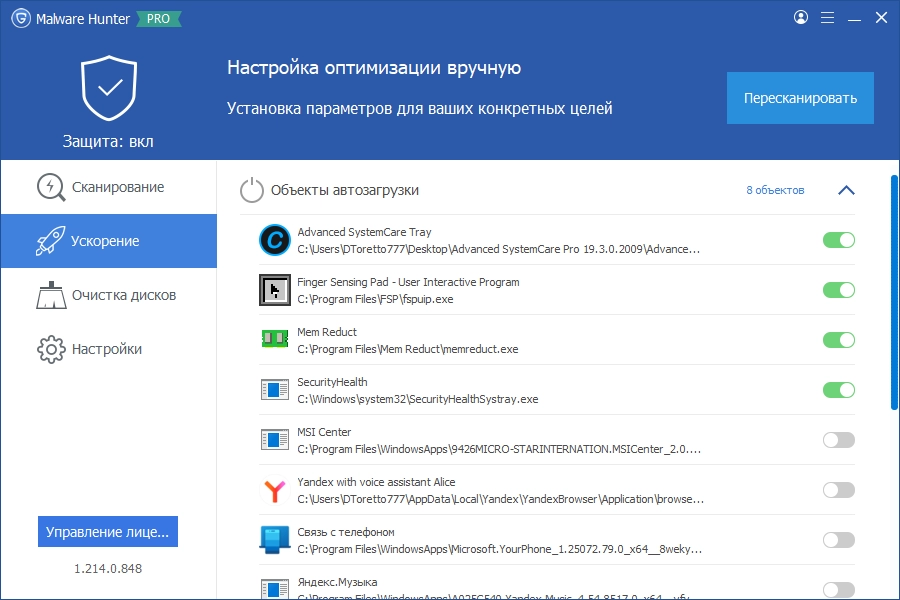Click the Mem Reduct name text
The width and height of the screenshot is (900, 600).
(327, 332)
